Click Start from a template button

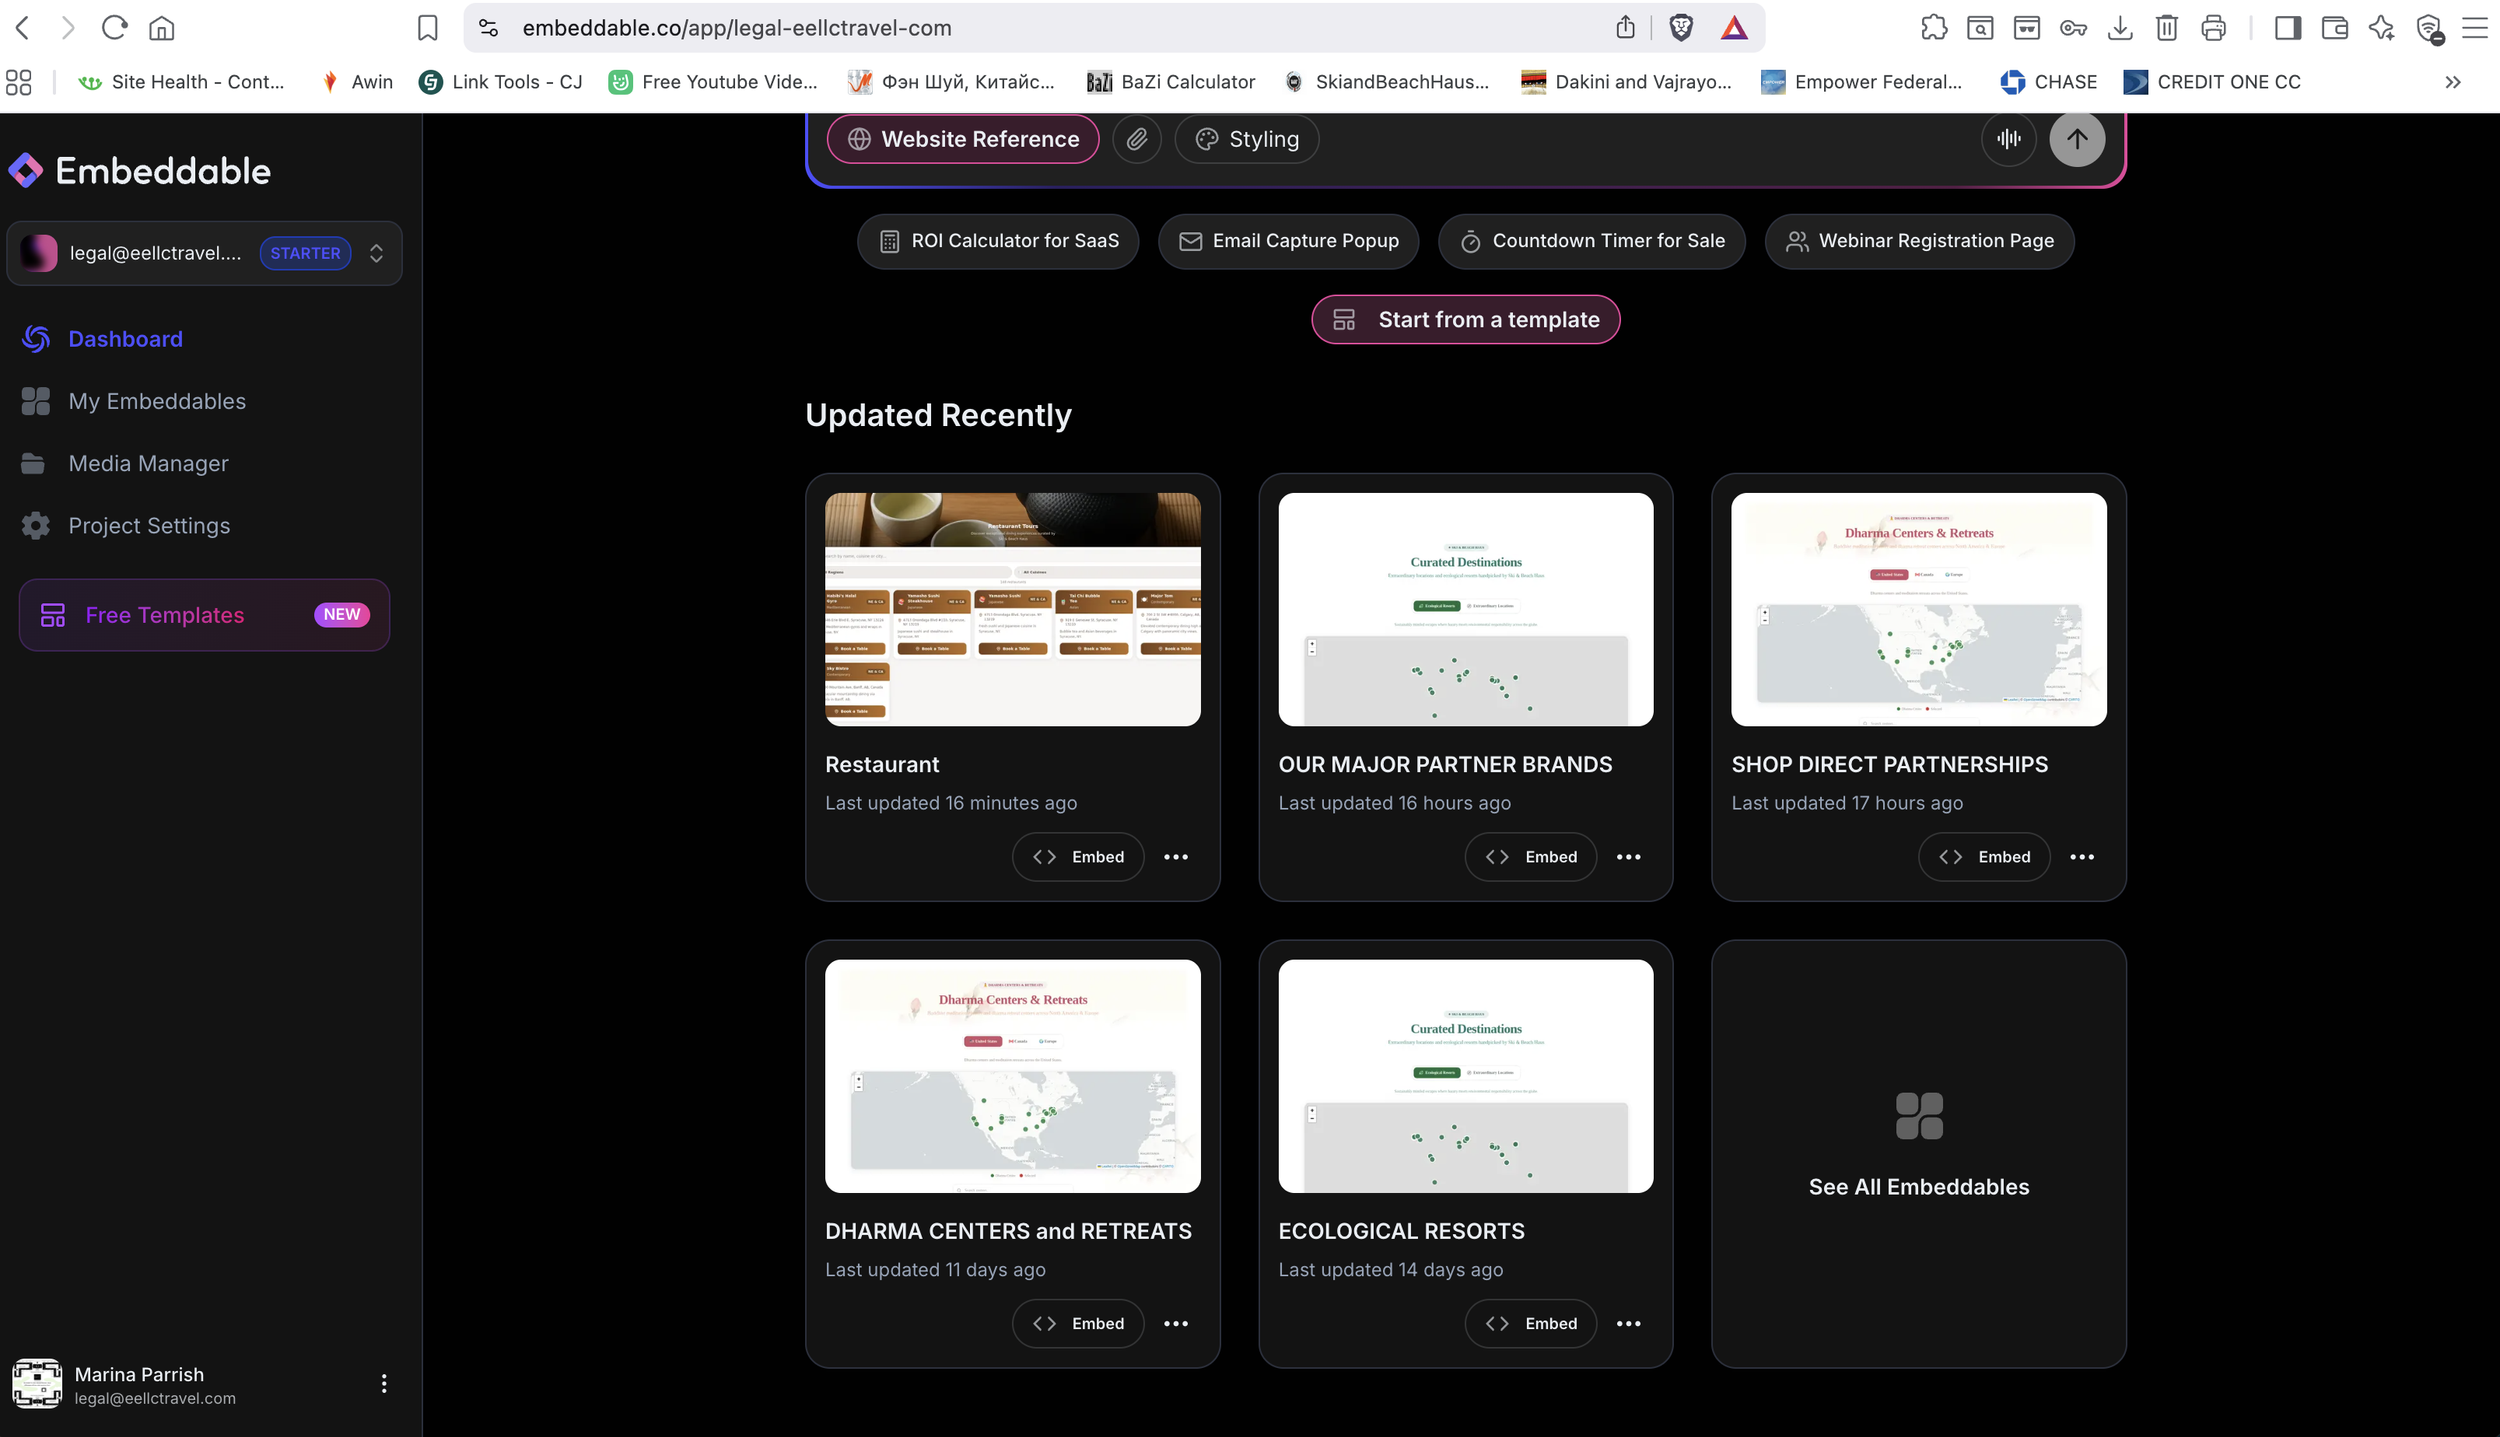pos(1464,319)
